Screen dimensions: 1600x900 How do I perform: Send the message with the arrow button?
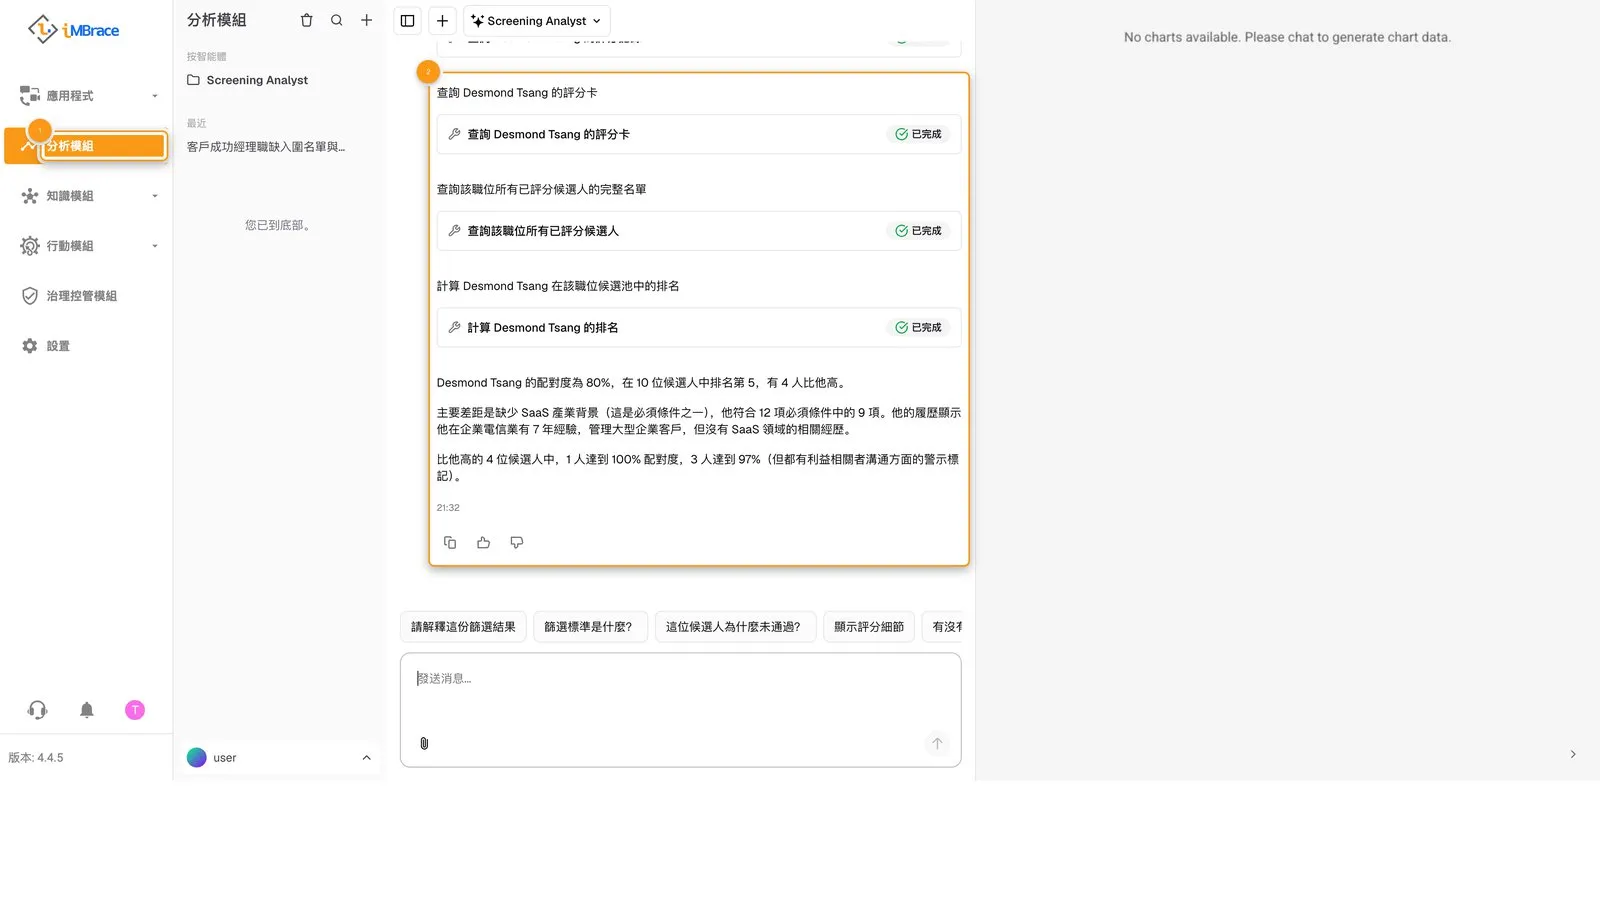pyautogui.click(x=937, y=743)
